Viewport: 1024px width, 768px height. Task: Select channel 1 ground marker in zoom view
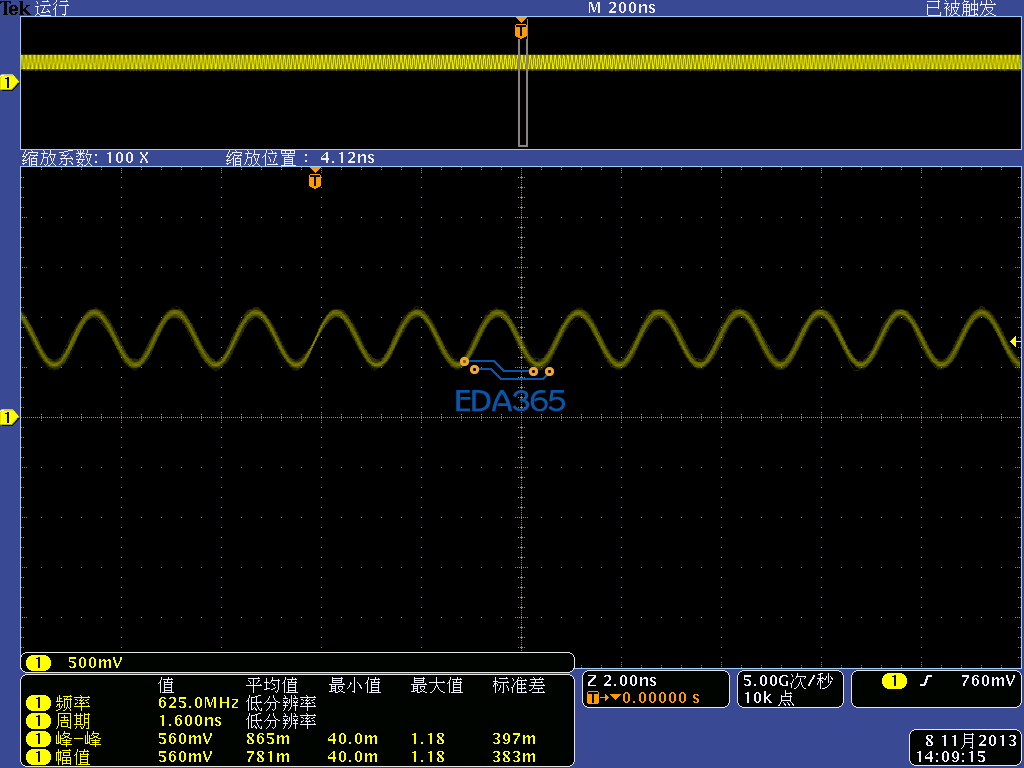click(x=9, y=416)
